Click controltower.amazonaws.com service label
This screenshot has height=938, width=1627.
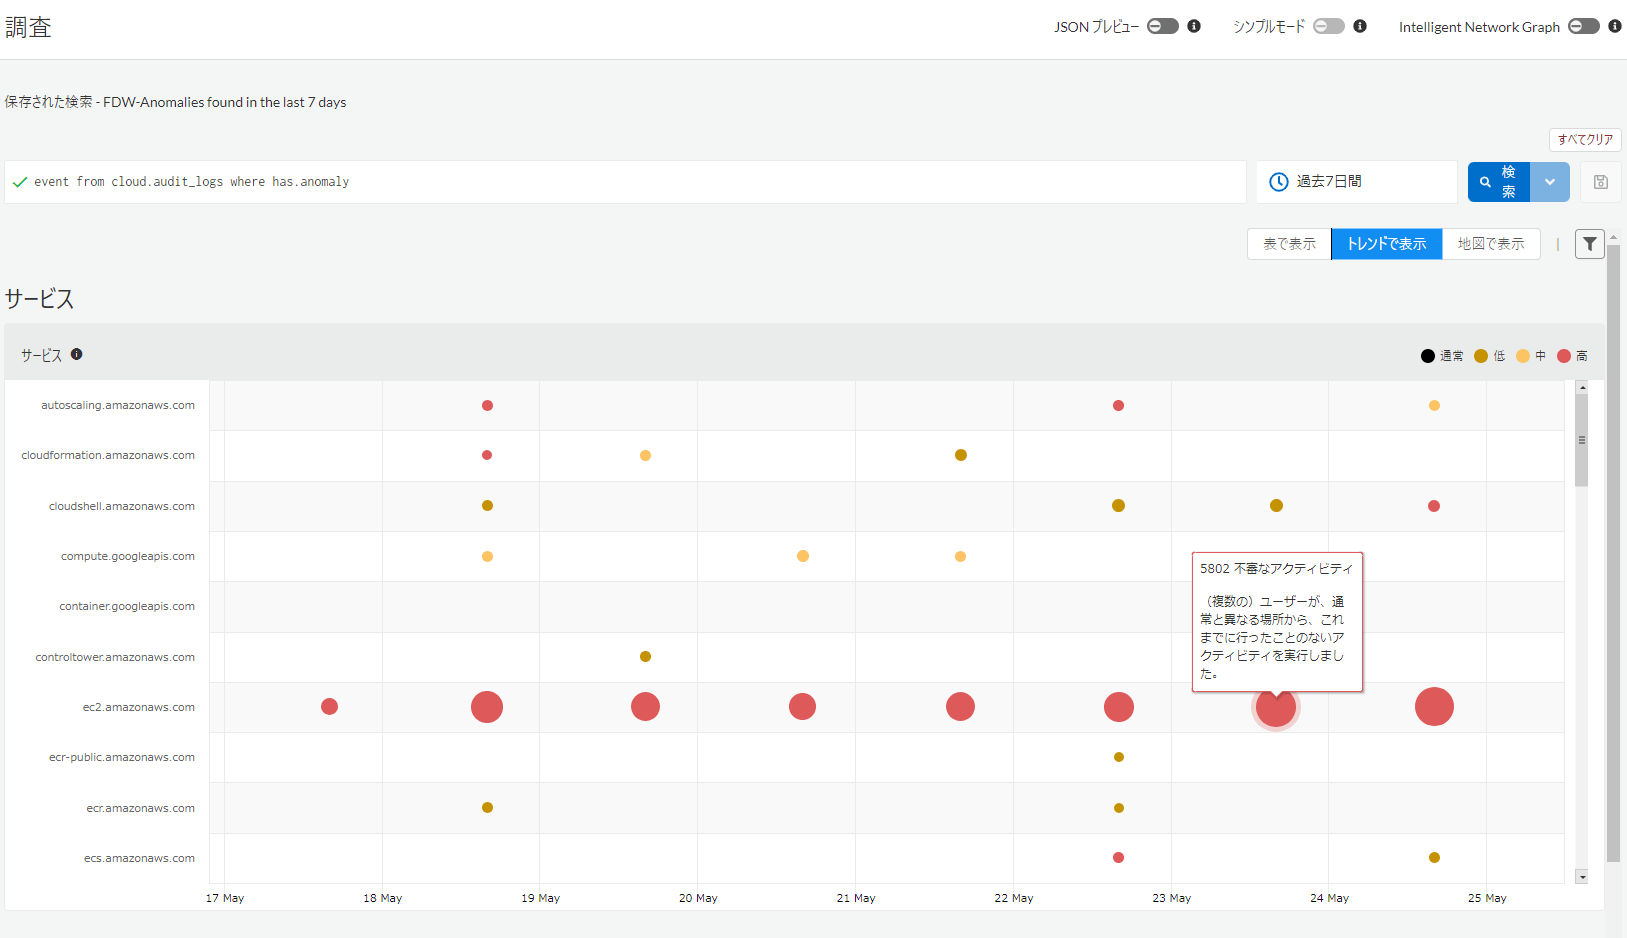click(115, 657)
